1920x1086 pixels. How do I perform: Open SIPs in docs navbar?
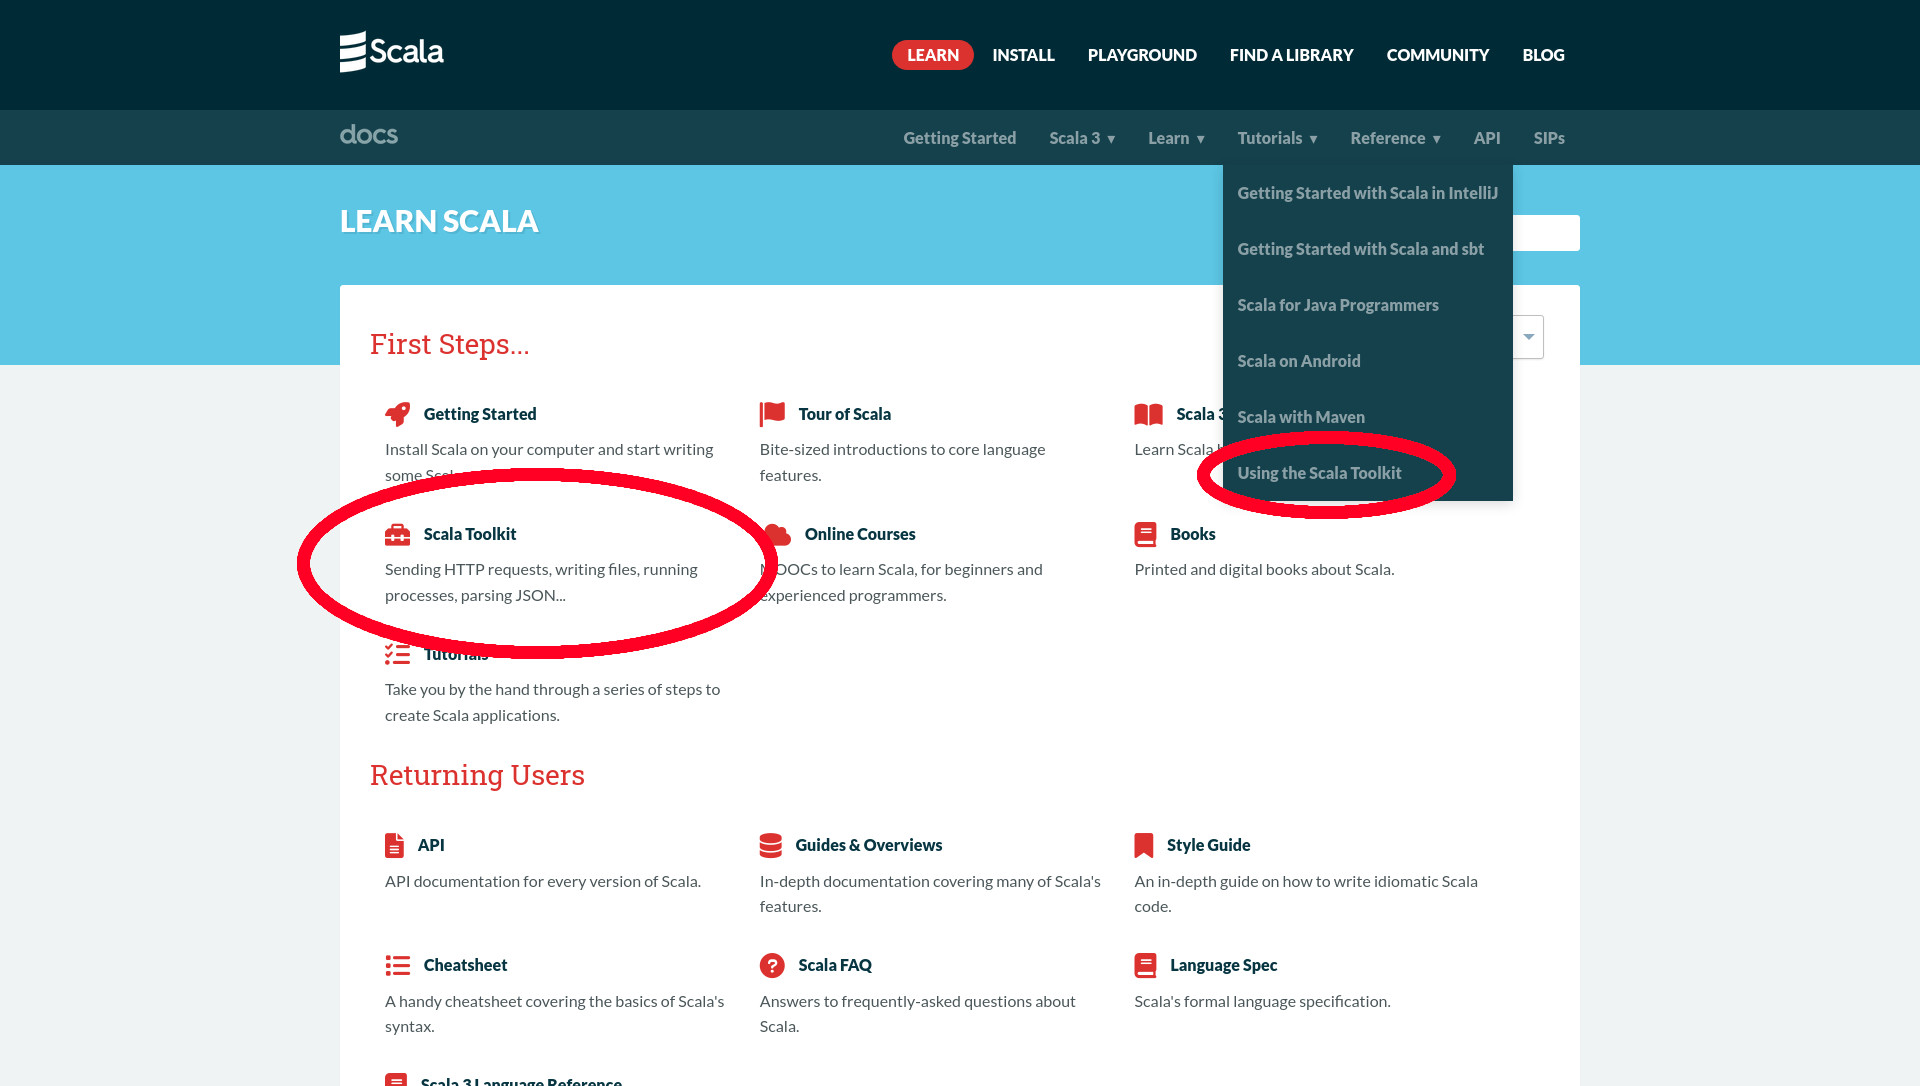coord(1548,138)
